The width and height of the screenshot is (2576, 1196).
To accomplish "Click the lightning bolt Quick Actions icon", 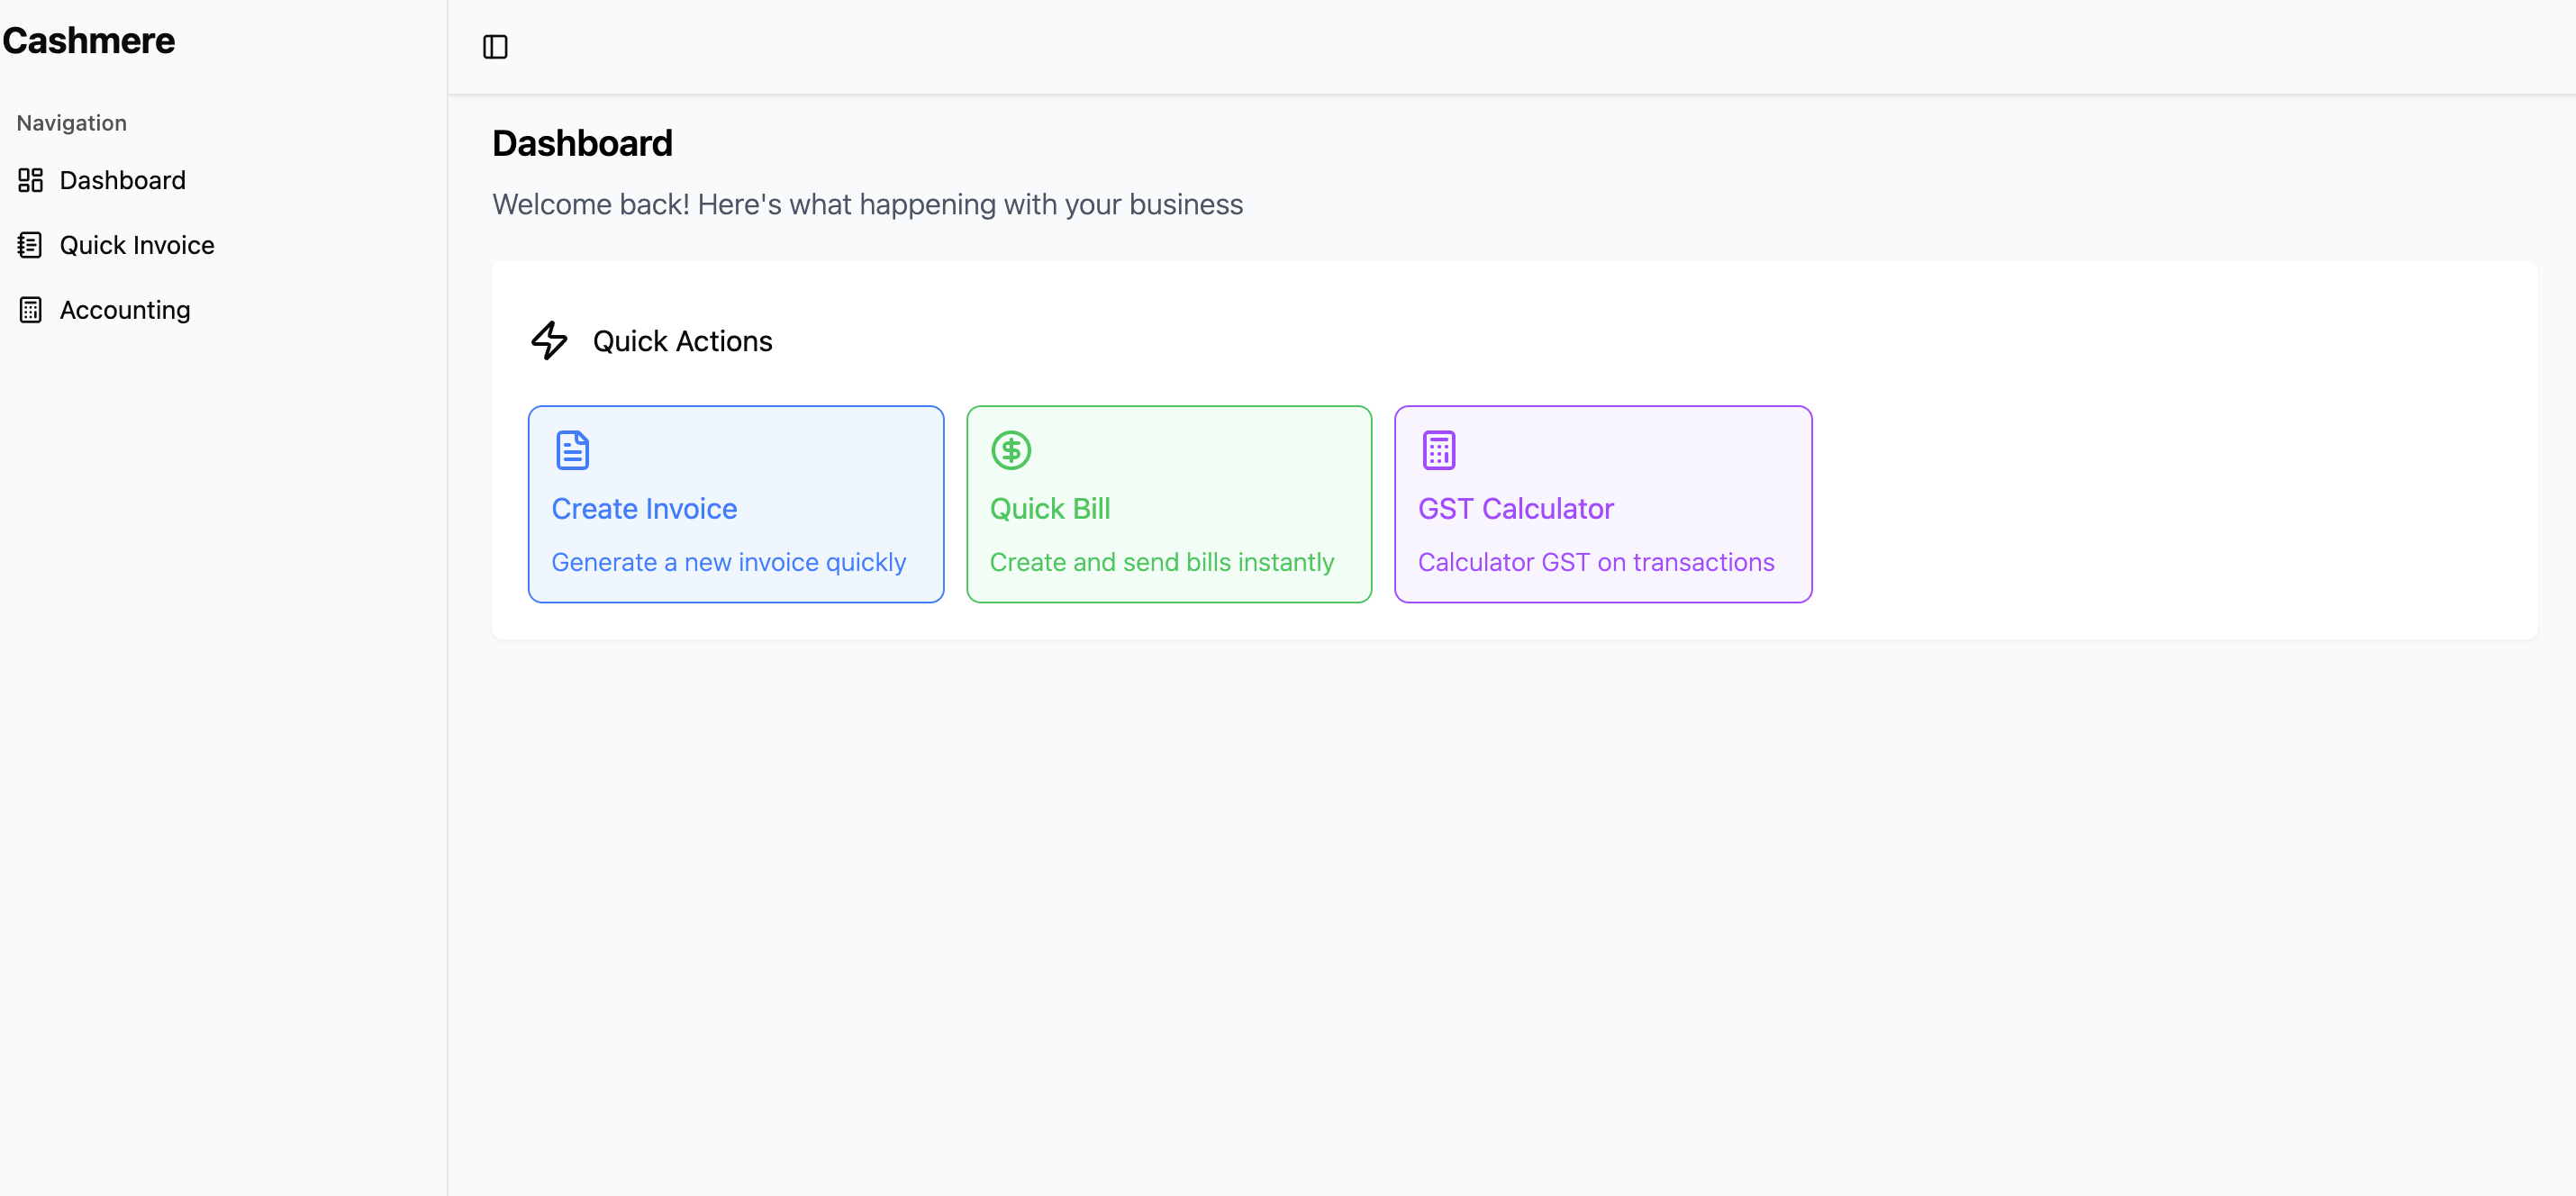I will (x=549, y=341).
